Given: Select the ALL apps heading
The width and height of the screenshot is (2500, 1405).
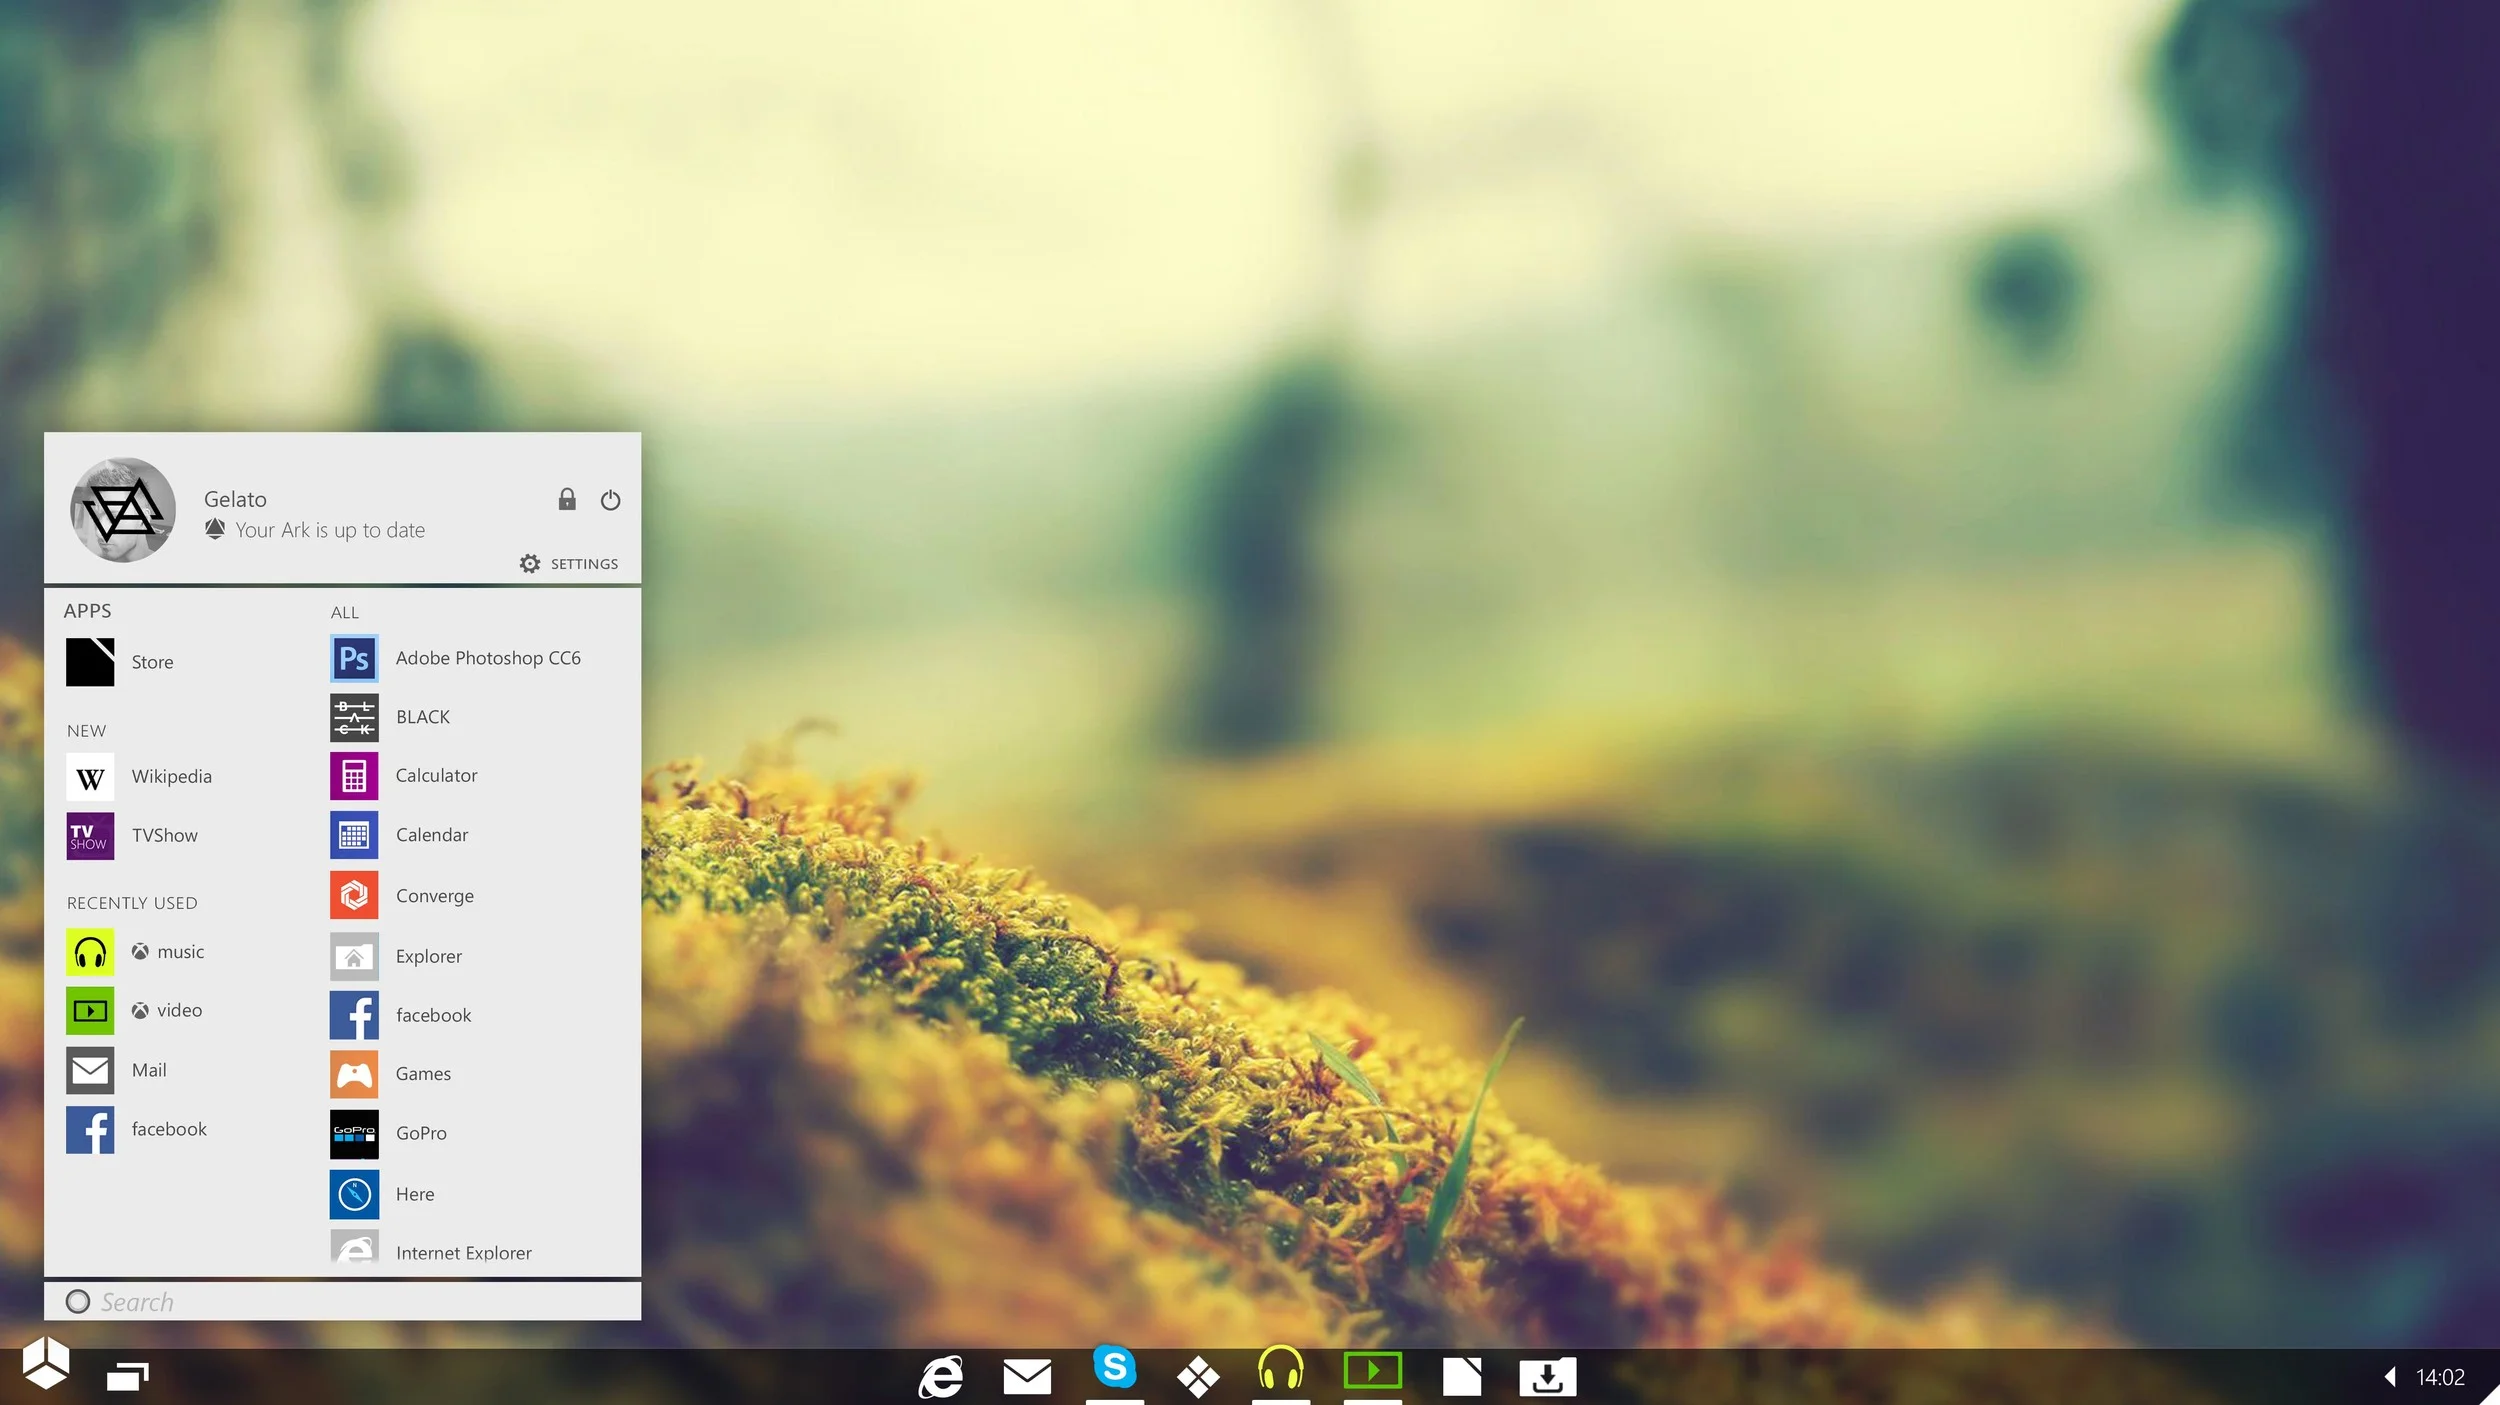Looking at the screenshot, I should coord(345,612).
